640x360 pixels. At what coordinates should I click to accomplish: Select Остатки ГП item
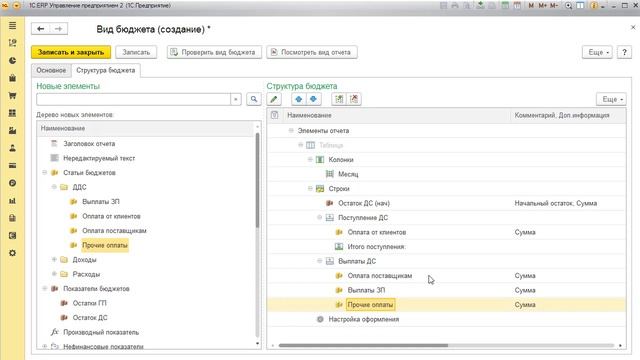pos(89,303)
